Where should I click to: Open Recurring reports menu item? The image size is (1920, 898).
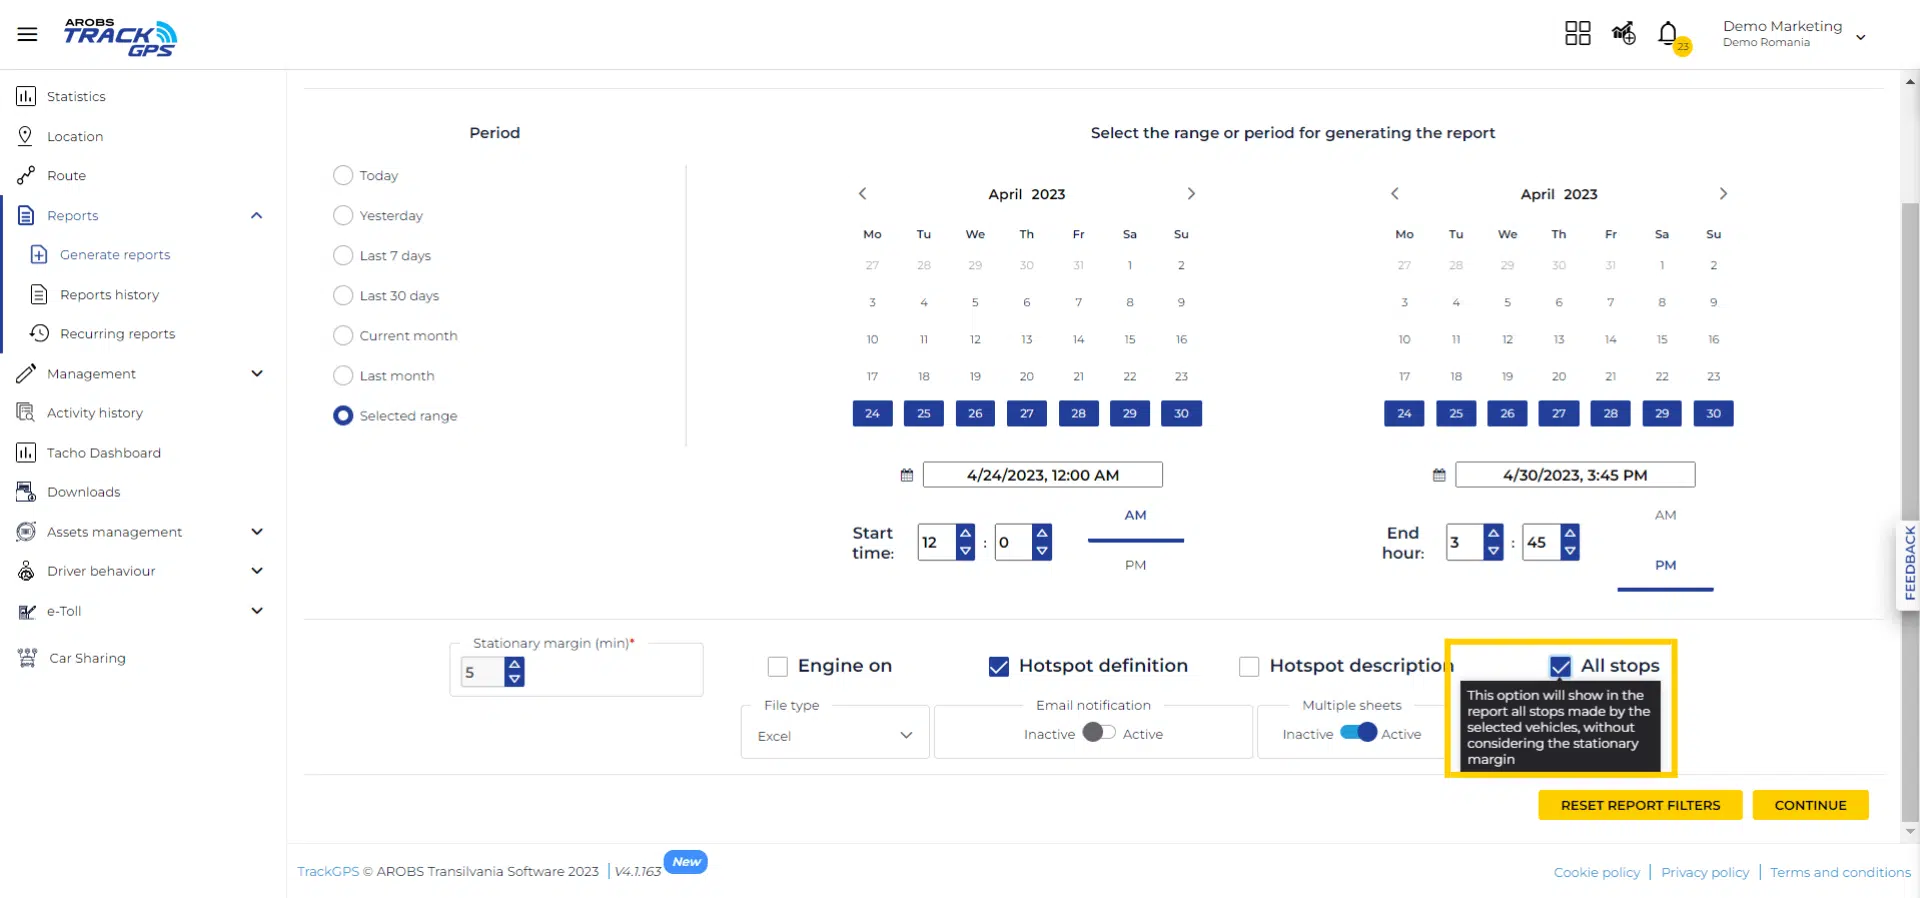click(x=117, y=334)
